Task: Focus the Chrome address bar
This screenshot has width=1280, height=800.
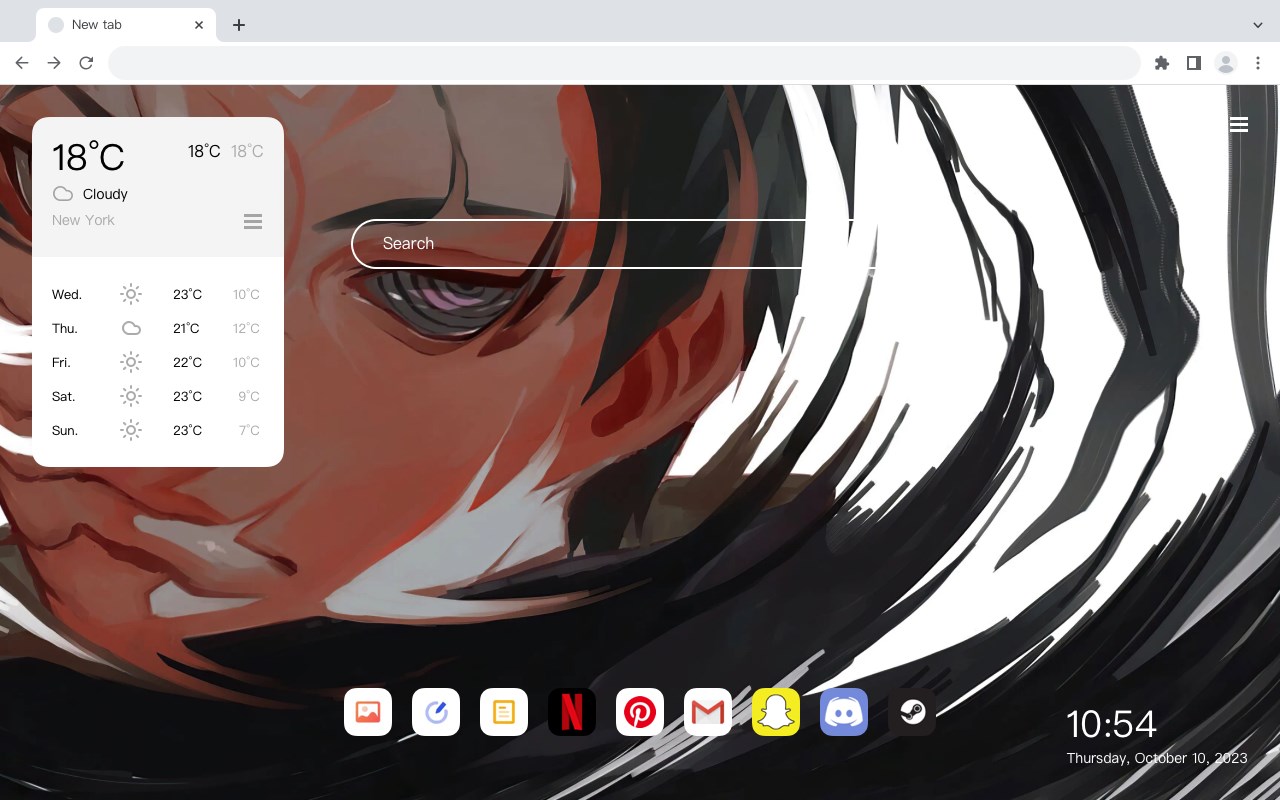Action: click(624, 63)
